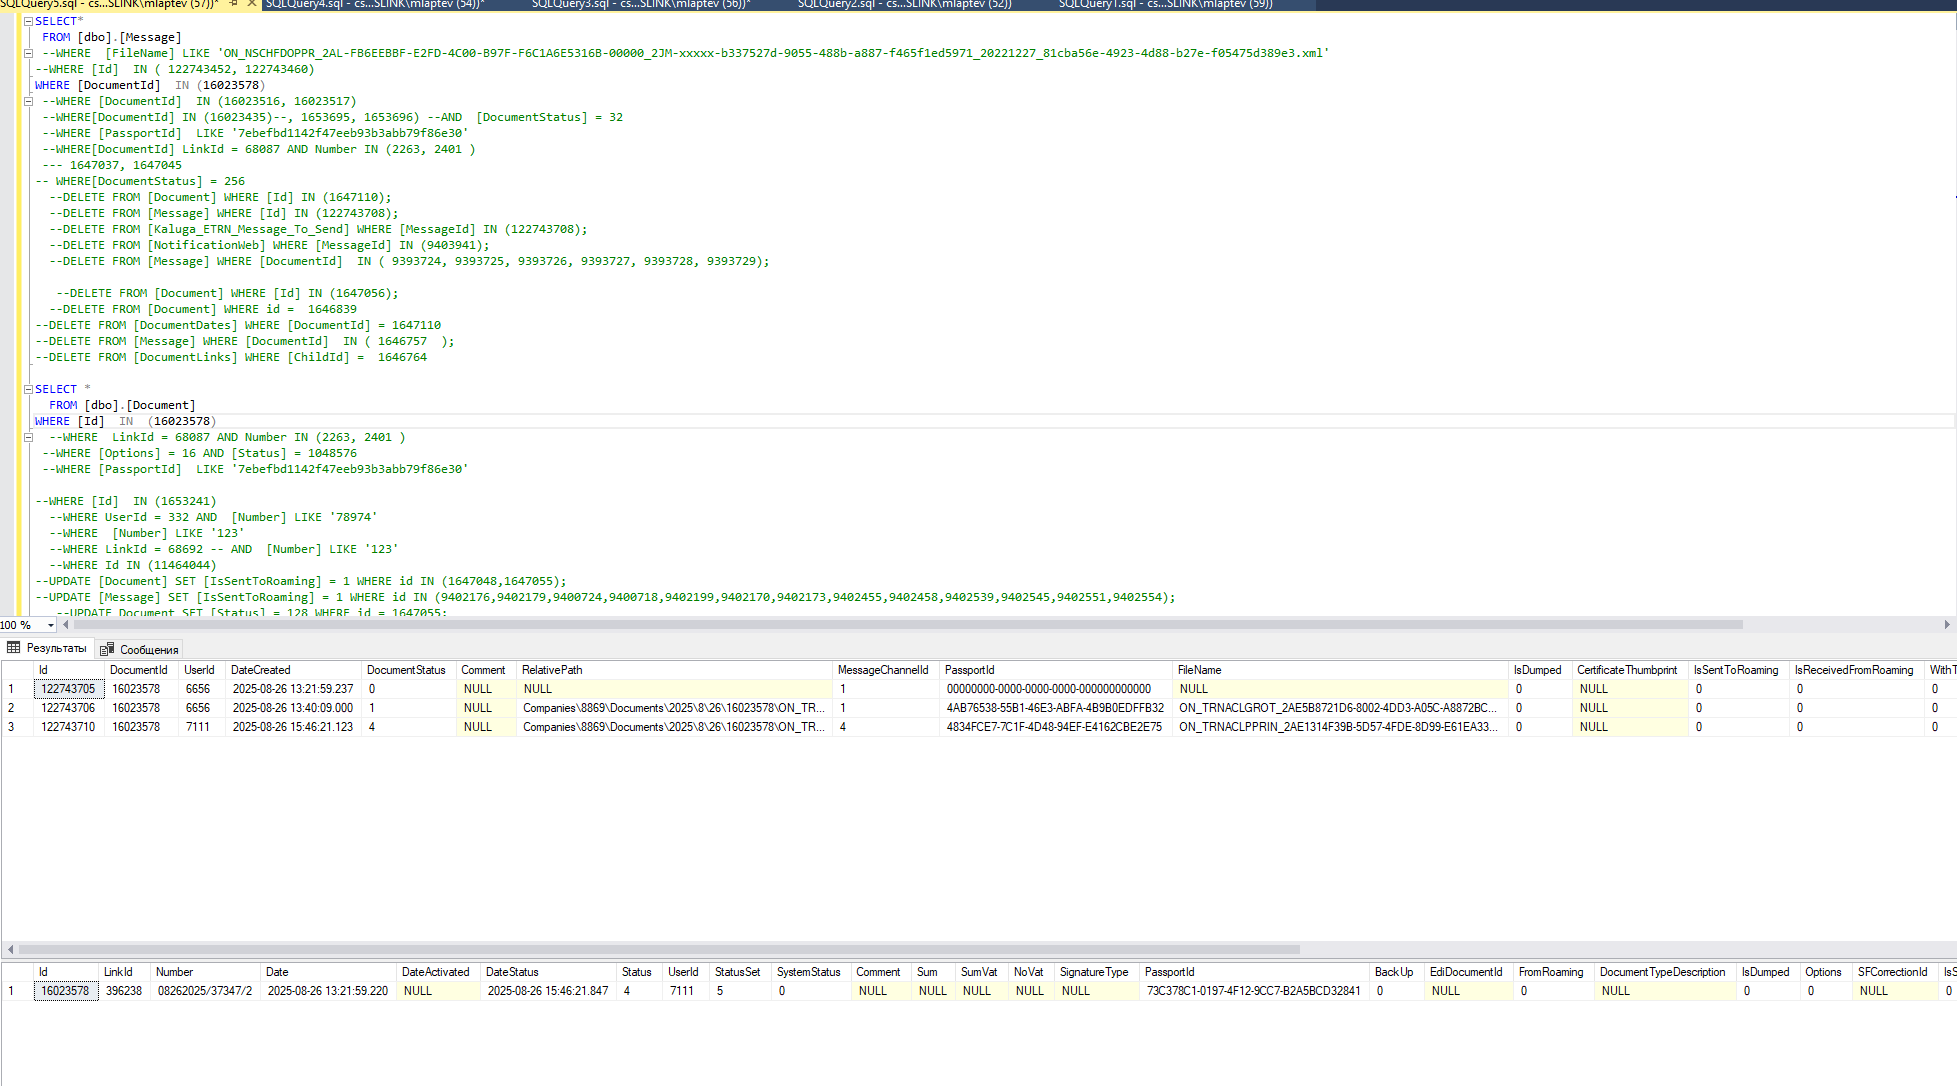Image resolution: width=1957 pixels, height=1086 pixels.
Task: Pin the SQLQuery5.sql tab
Action: tap(233, 4)
